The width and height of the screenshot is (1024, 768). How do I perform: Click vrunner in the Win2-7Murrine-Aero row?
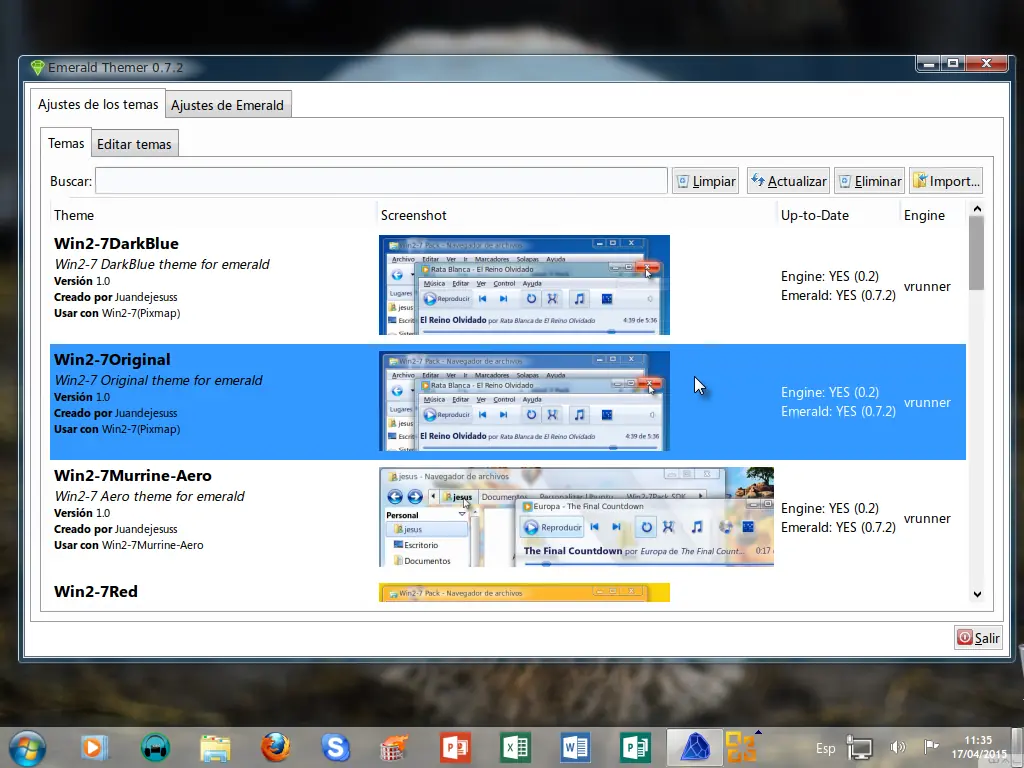[x=927, y=518]
